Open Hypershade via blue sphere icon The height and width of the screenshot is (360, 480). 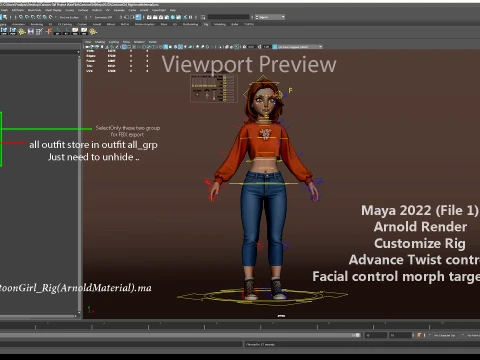173,17
